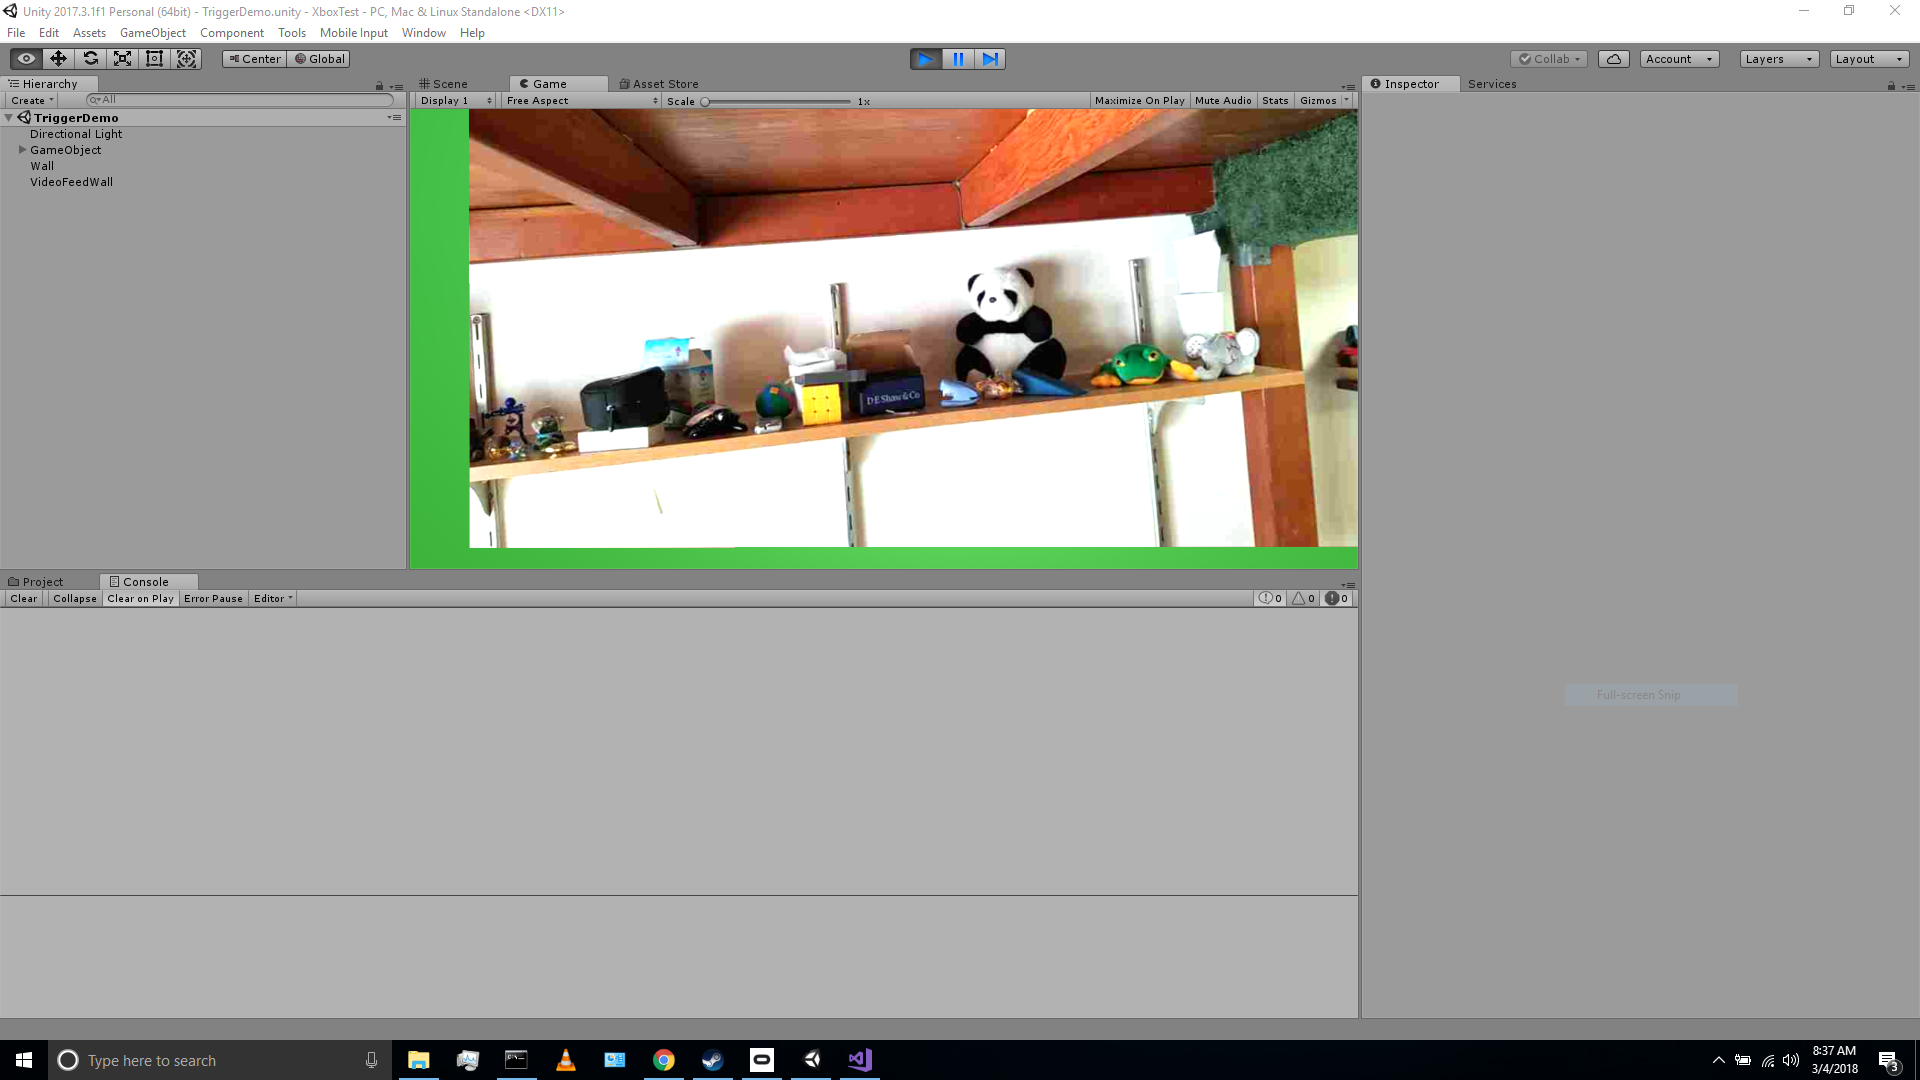Click the Hierarchy search field
The image size is (1920, 1080).
[240, 100]
